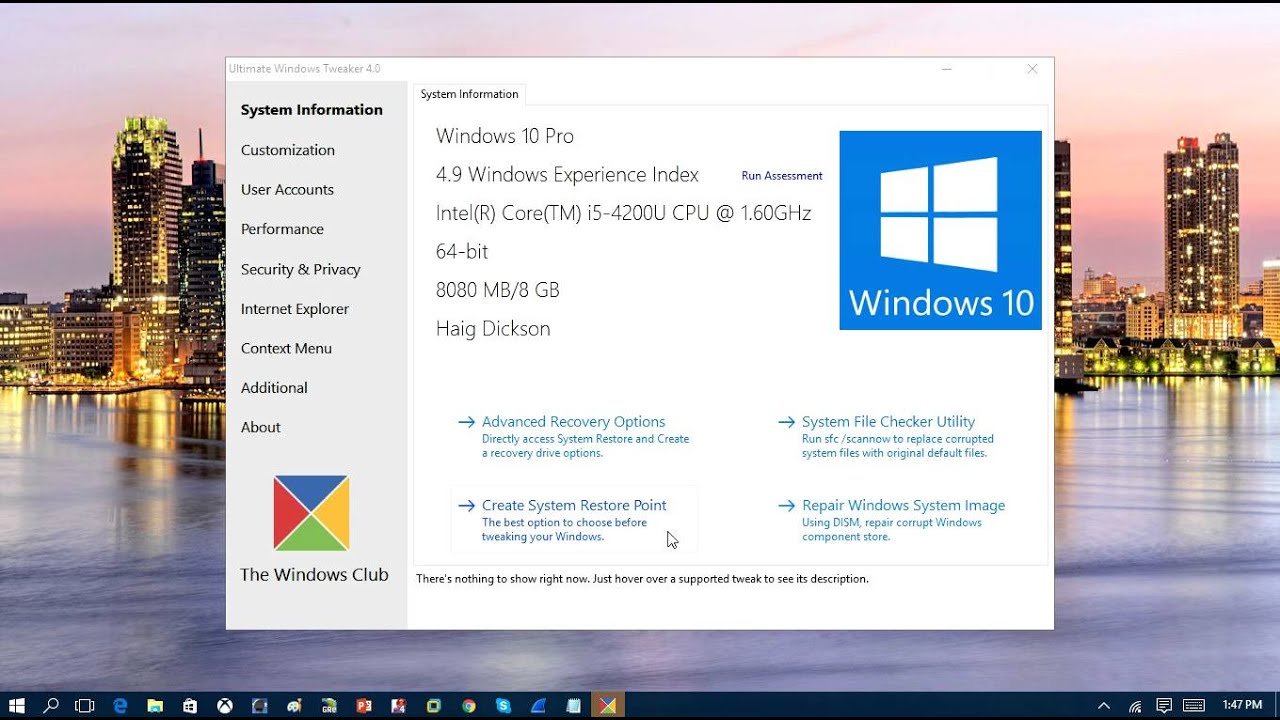
Task: Launch System File Checker Utility
Action: pyautogui.click(x=888, y=436)
